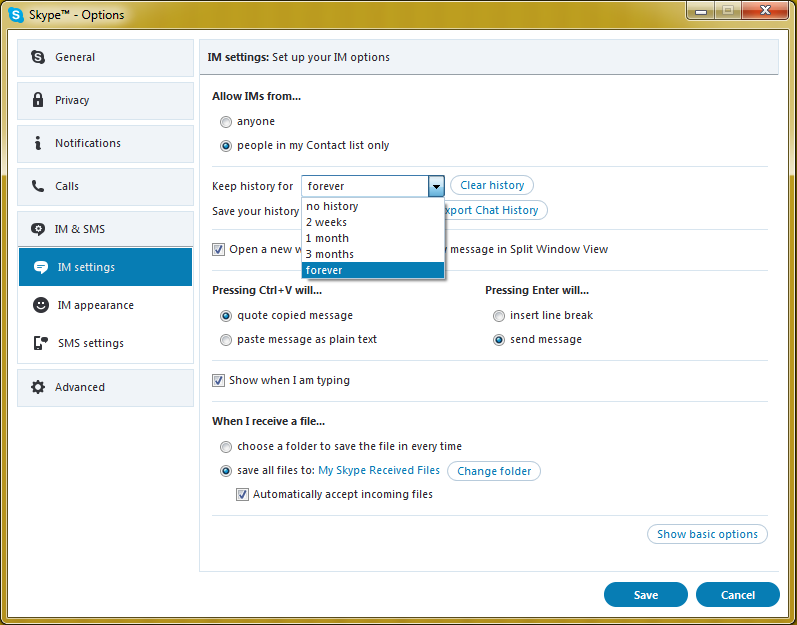Open the My Skype Received Files link
This screenshot has width=797, height=625.
point(378,470)
